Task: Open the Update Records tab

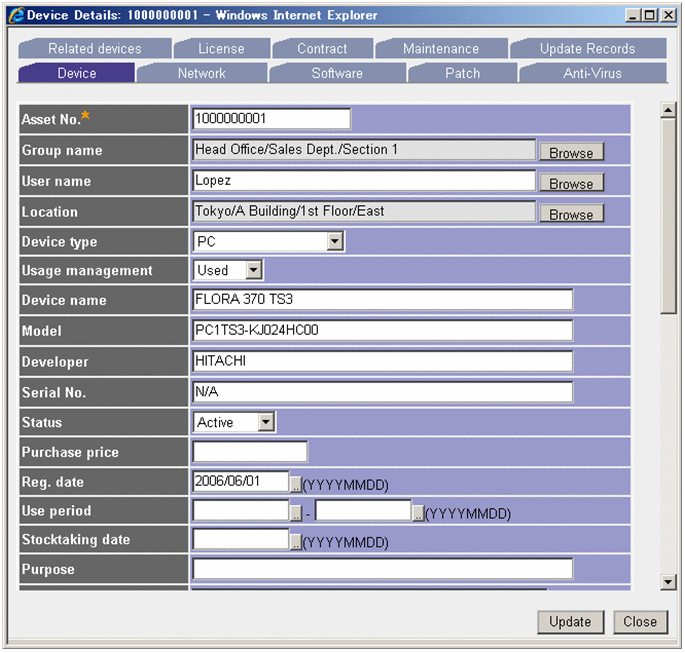Action: pyautogui.click(x=587, y=48)
